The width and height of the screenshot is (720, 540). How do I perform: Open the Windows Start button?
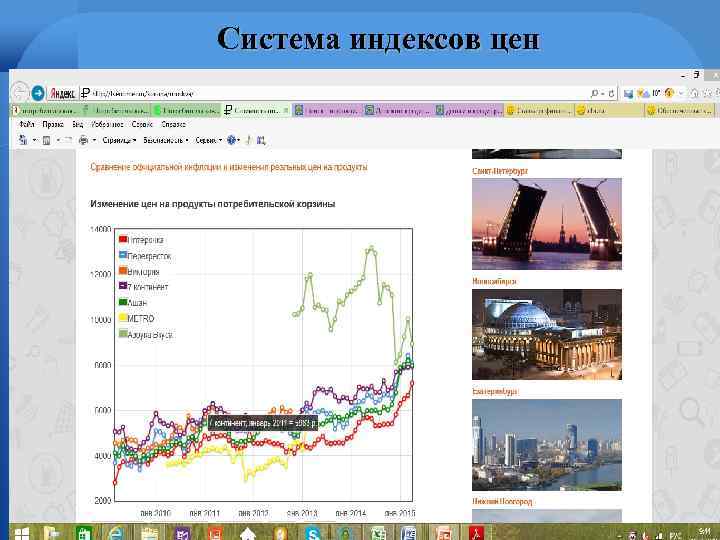point(21,533)
